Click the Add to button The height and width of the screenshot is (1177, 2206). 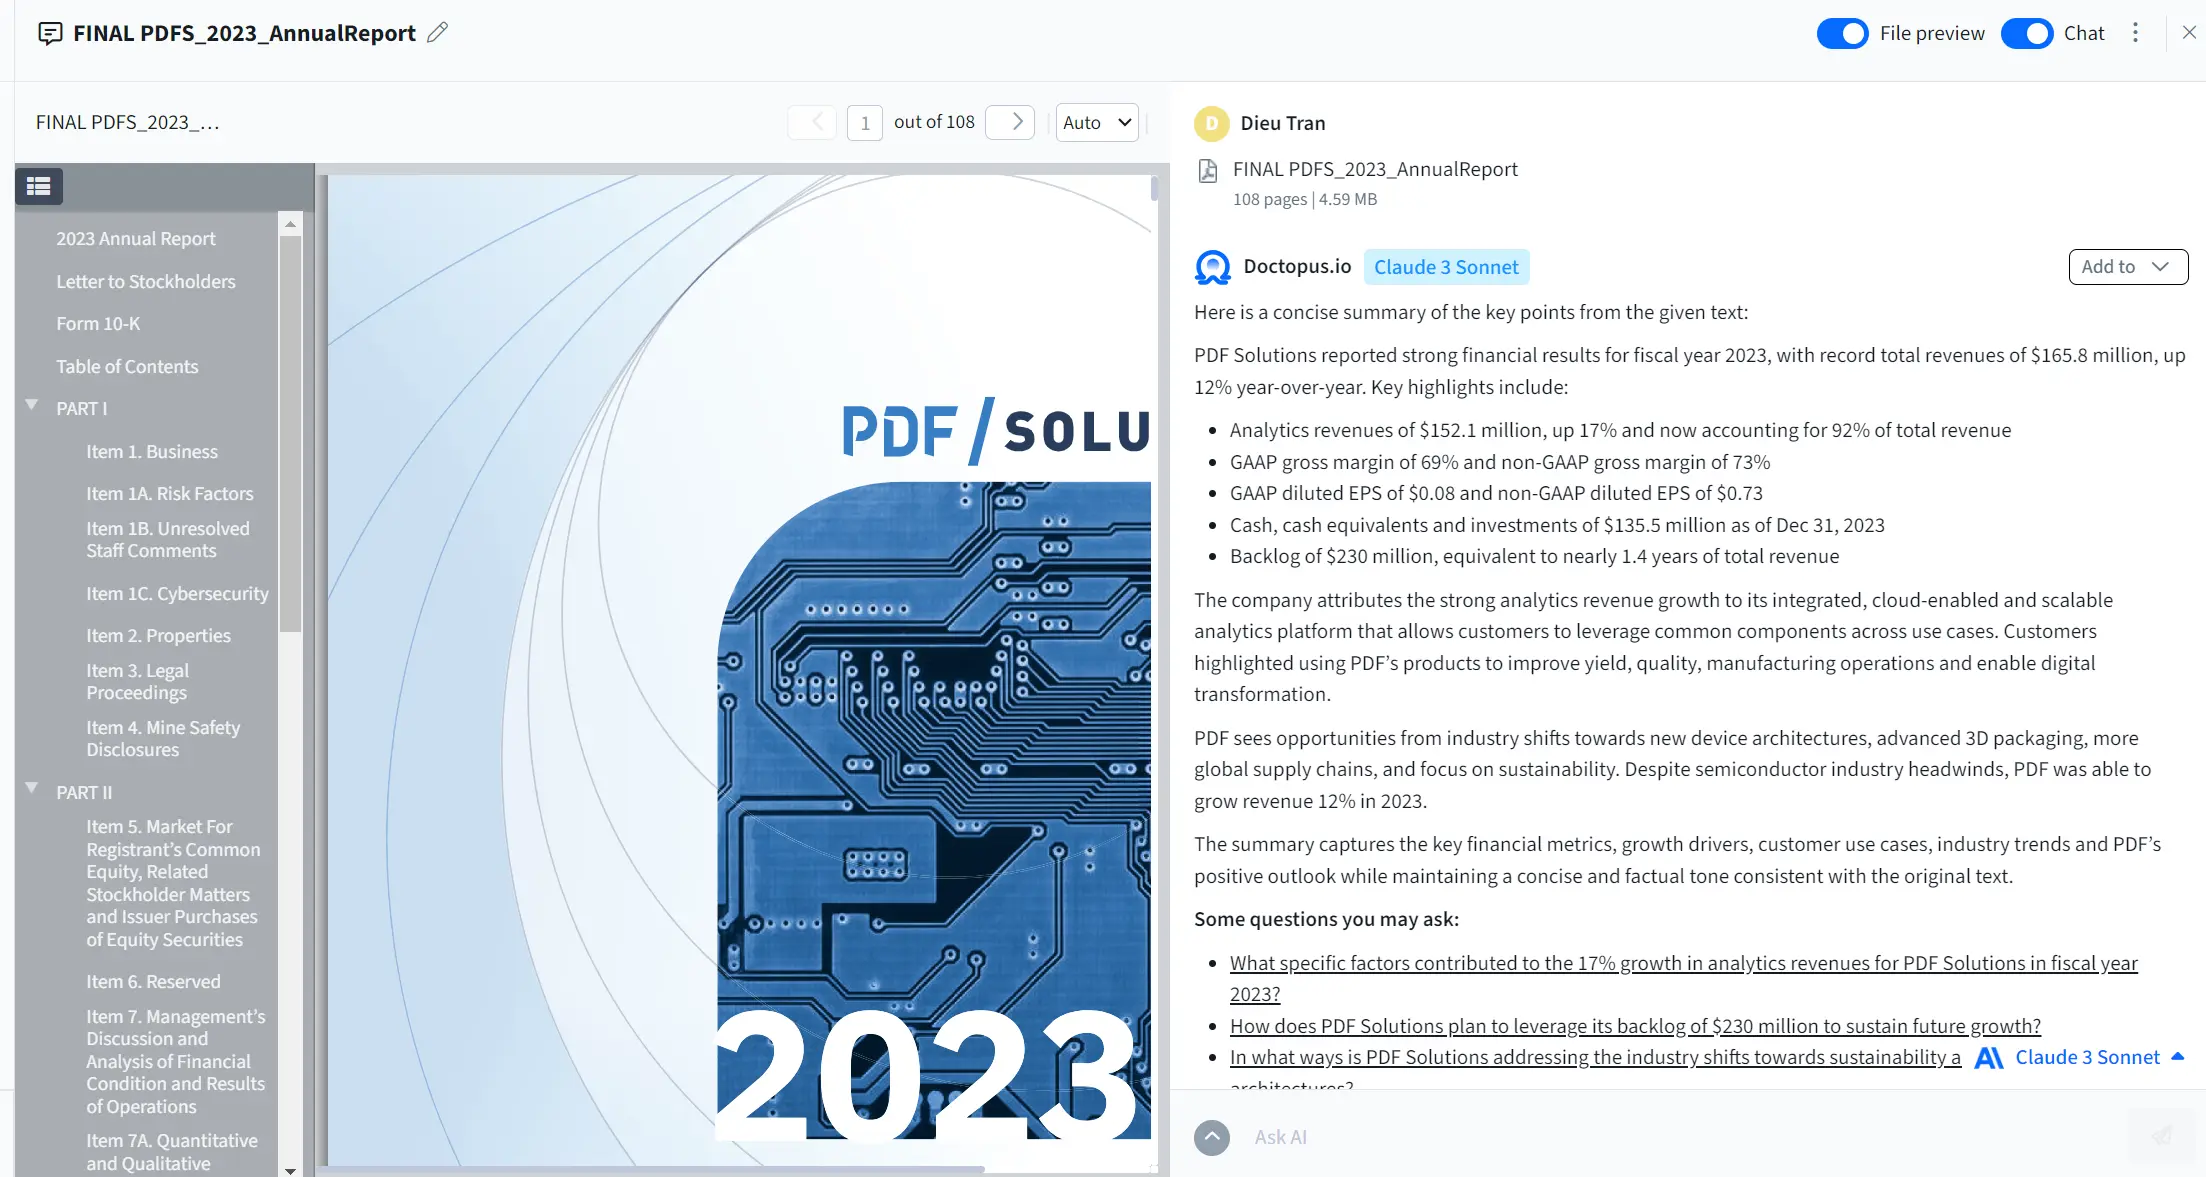click(2123, 265)
